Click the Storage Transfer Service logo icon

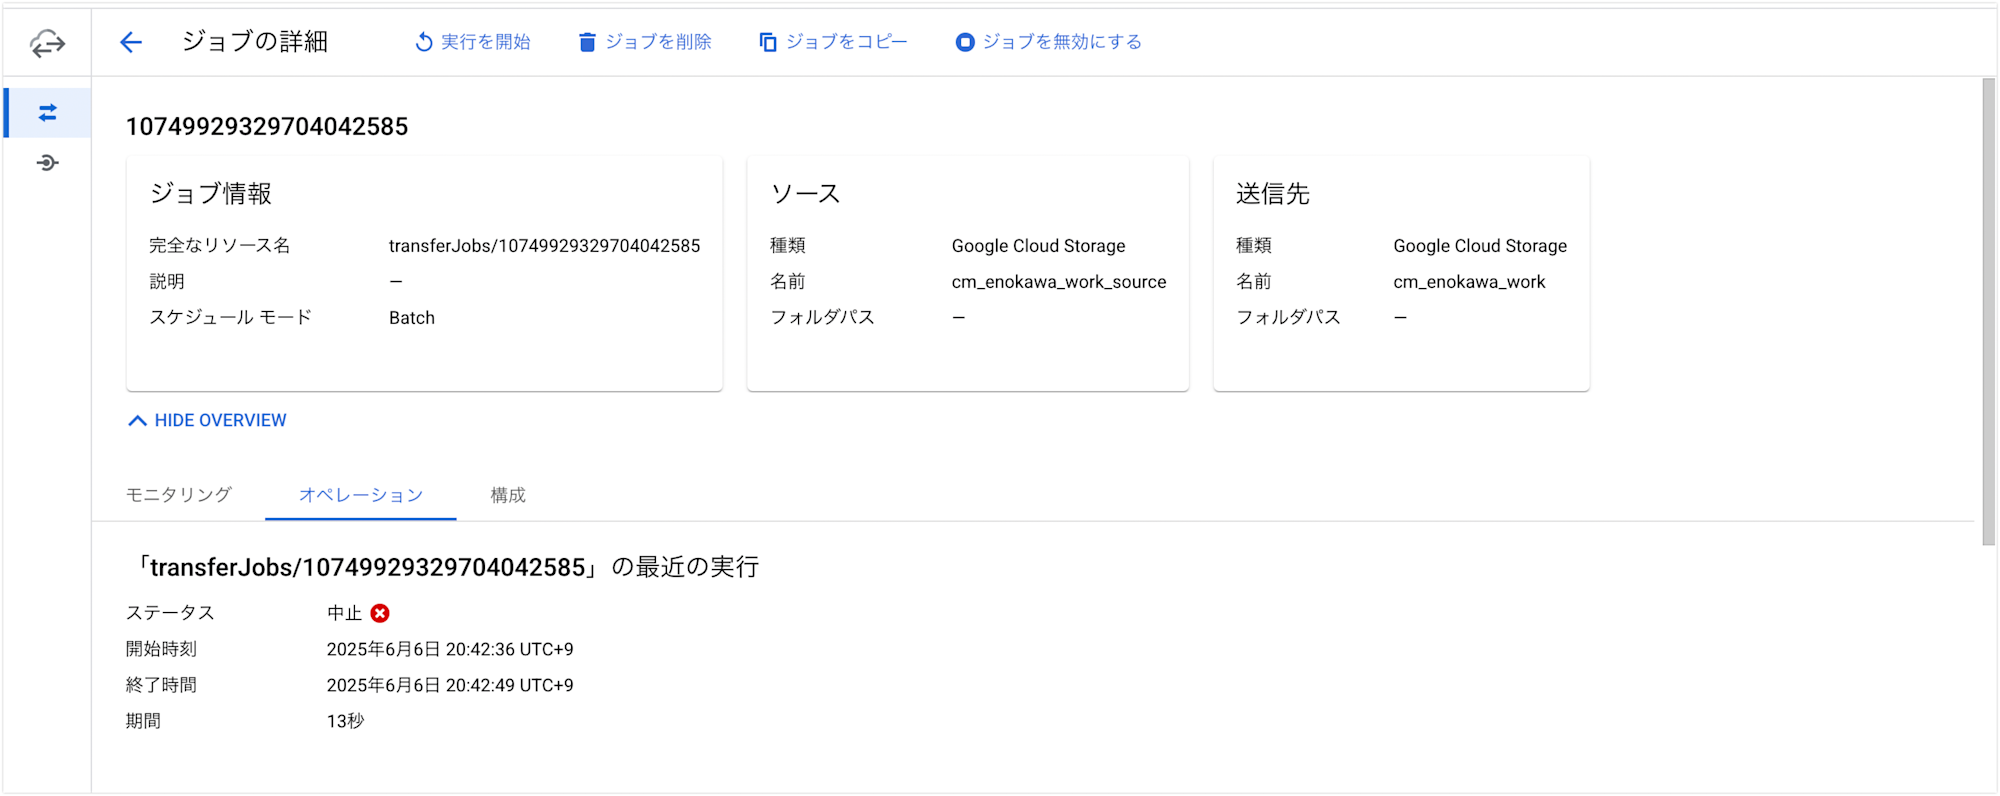point(47,43)
